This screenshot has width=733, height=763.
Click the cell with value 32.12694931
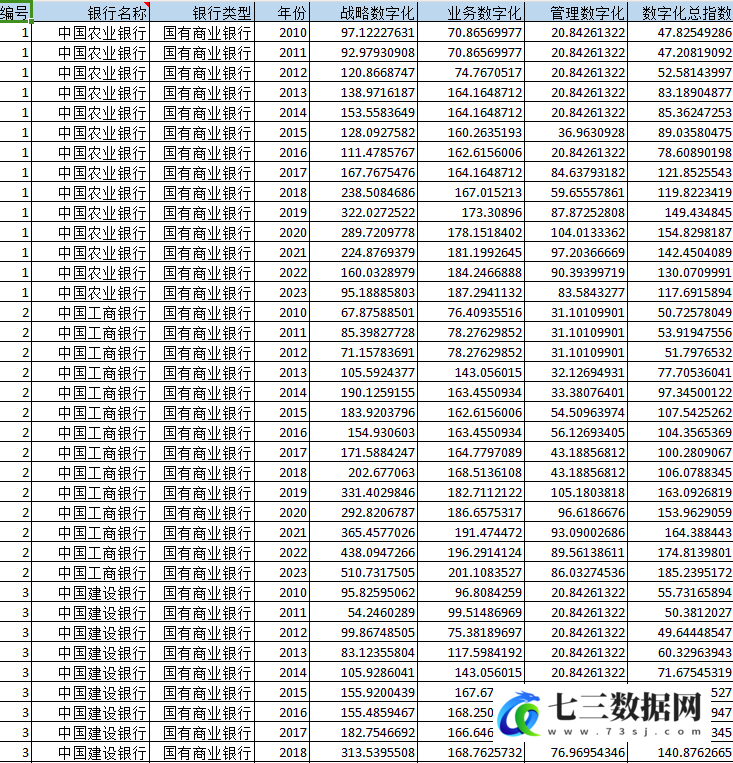(576, 372)
